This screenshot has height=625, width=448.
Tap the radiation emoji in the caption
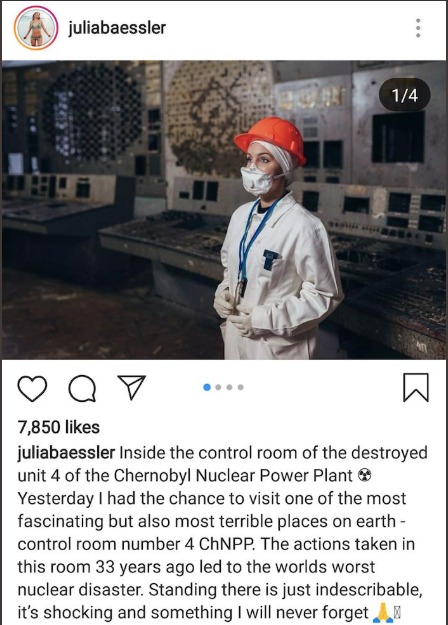pos(364,476)
